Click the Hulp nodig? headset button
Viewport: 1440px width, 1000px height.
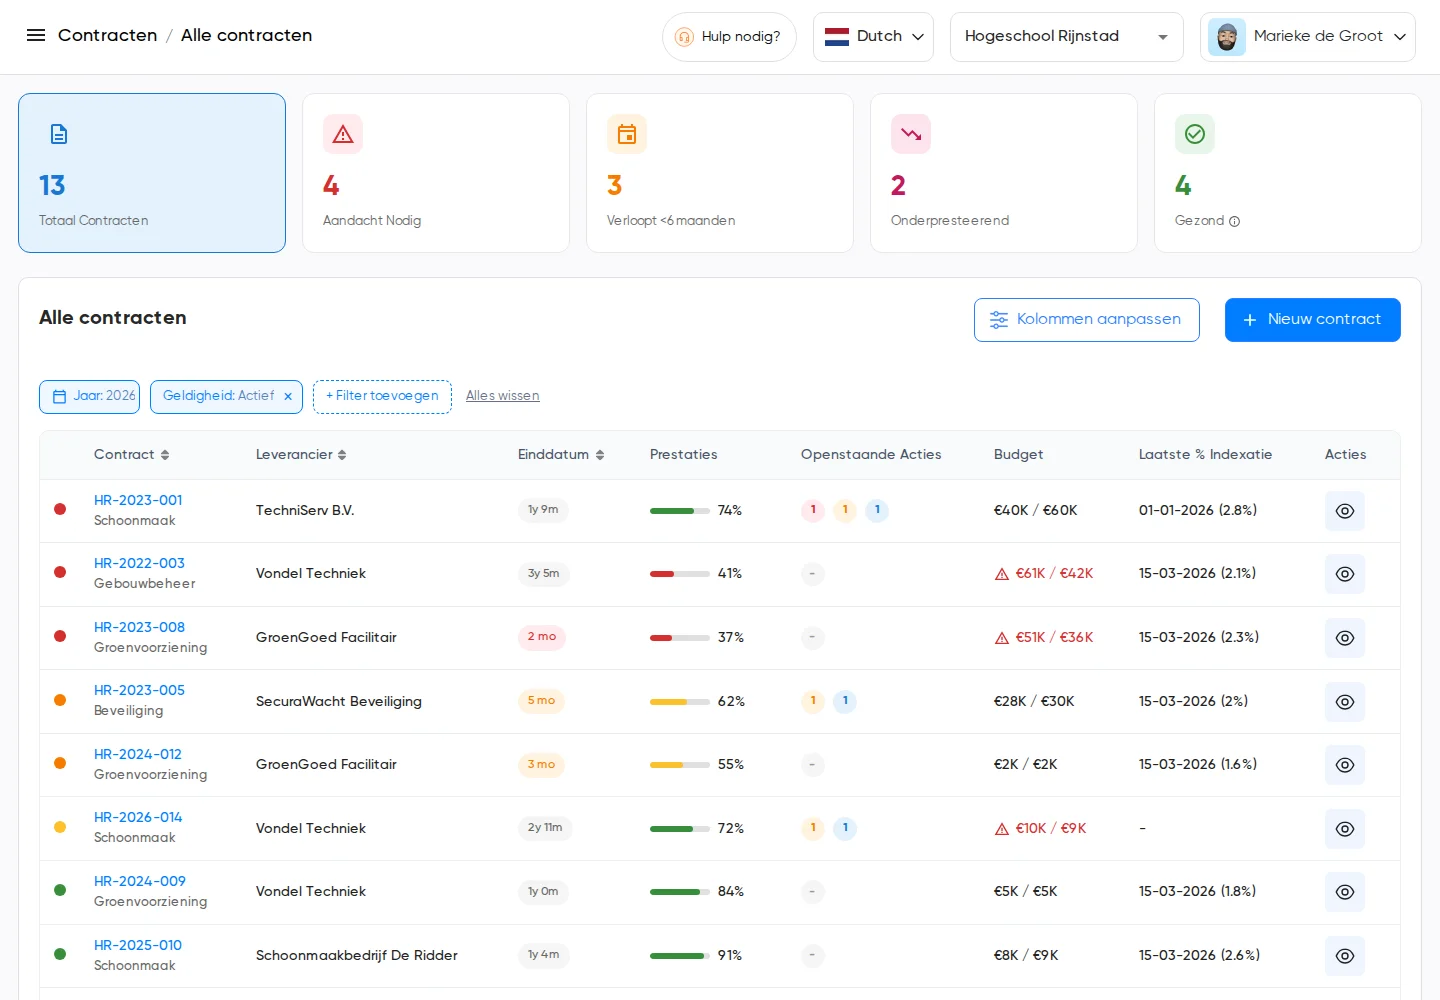(729, 37)
